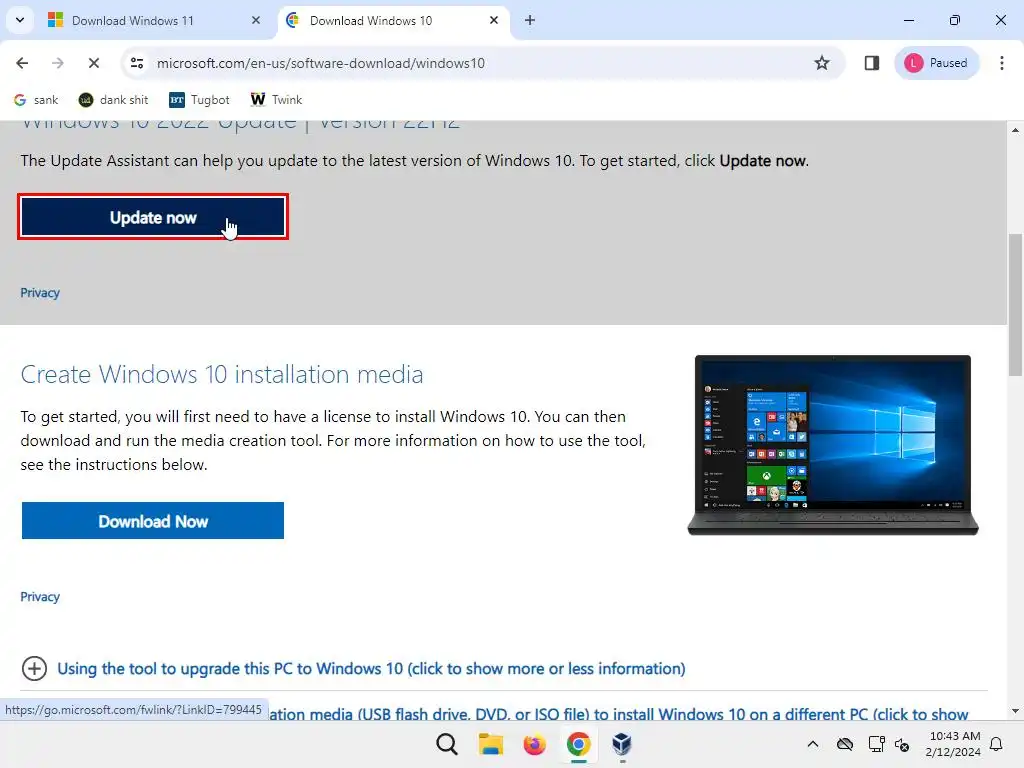Select the Chrome taskbar icon

pos(578,744)
